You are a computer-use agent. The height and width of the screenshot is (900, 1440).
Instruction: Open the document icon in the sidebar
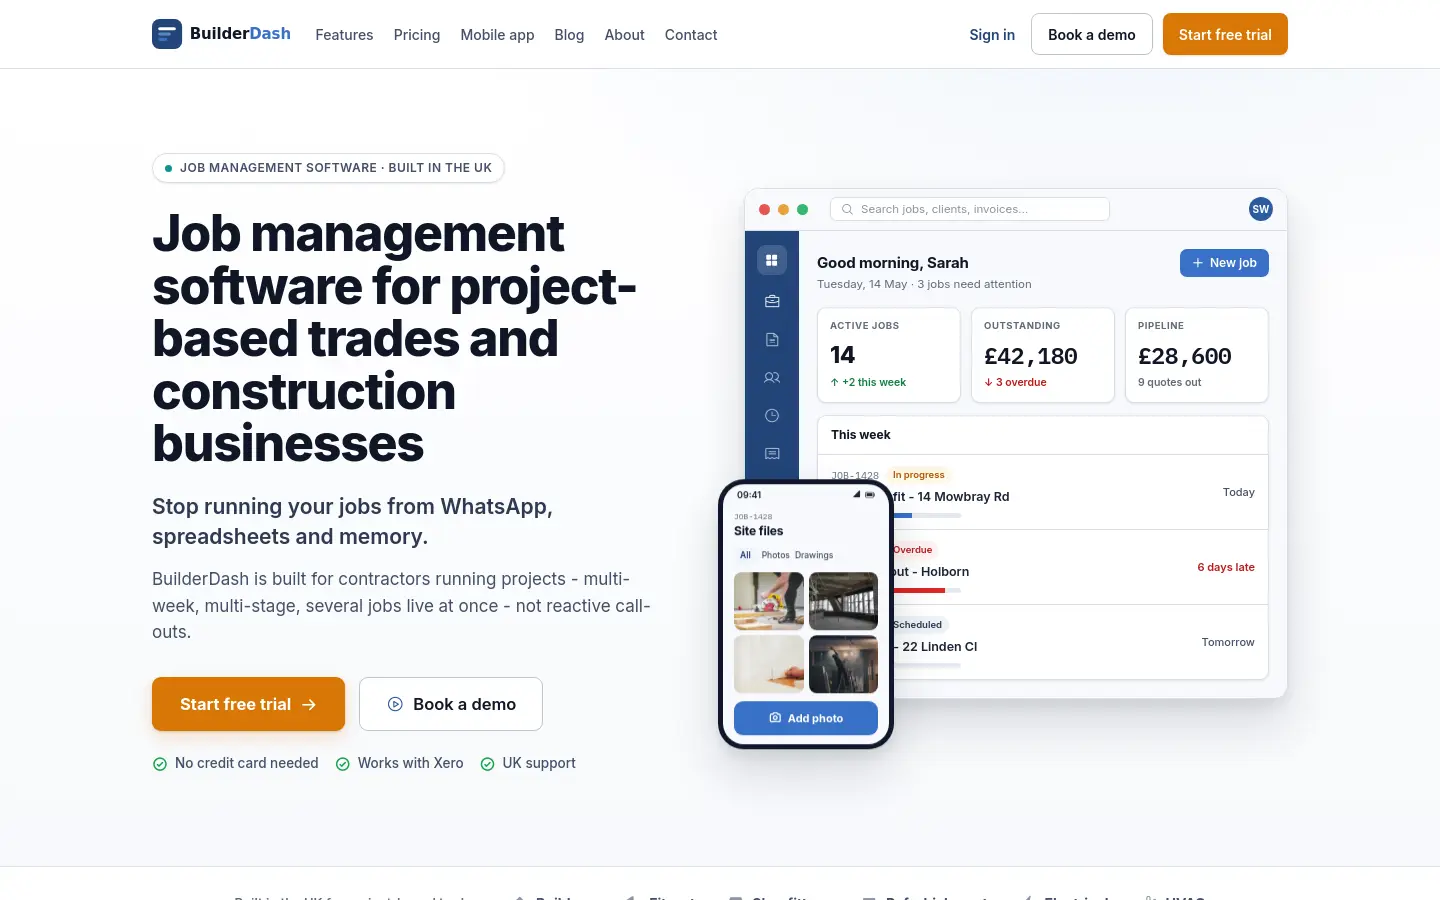[x=772, y=340]
